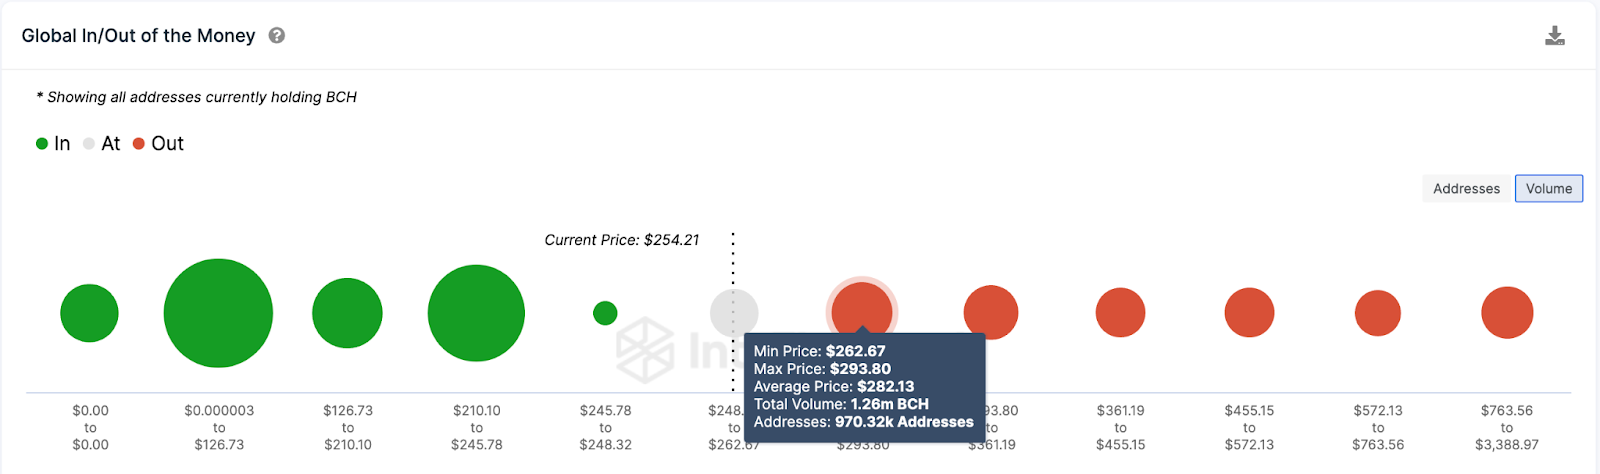Click the Current Price $254.21 label
Image resolution: width=1600 pixels, height=474 pixels.
click(x=621, y=240)
